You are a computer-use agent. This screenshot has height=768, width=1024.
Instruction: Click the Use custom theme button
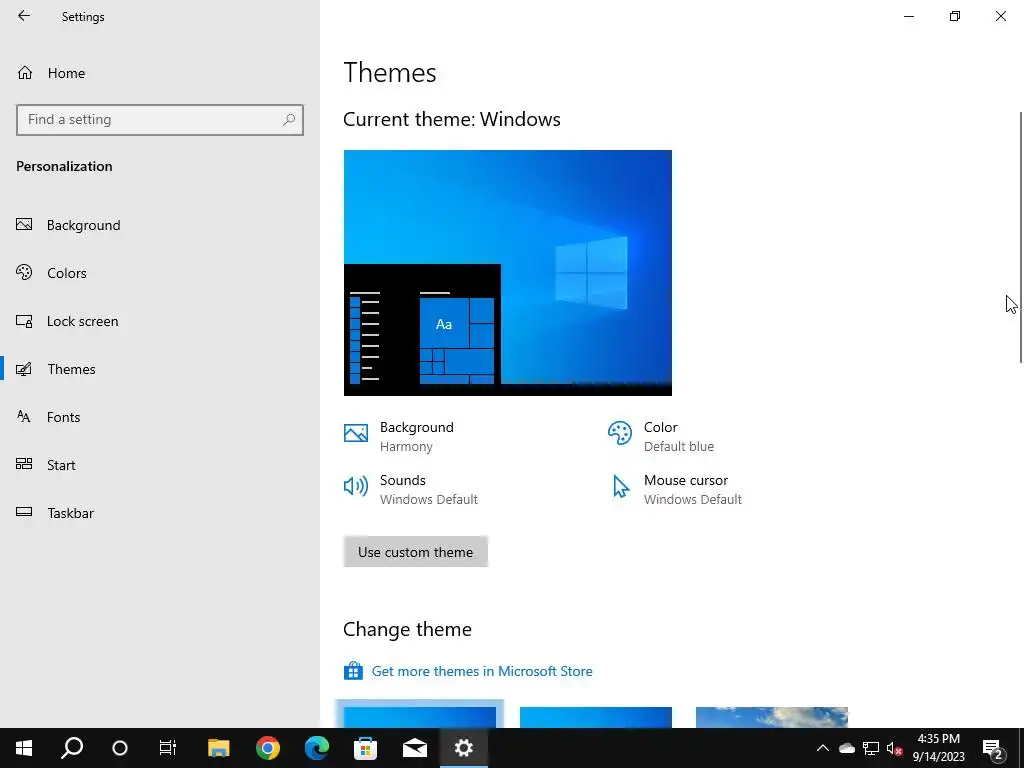[415, 552]
